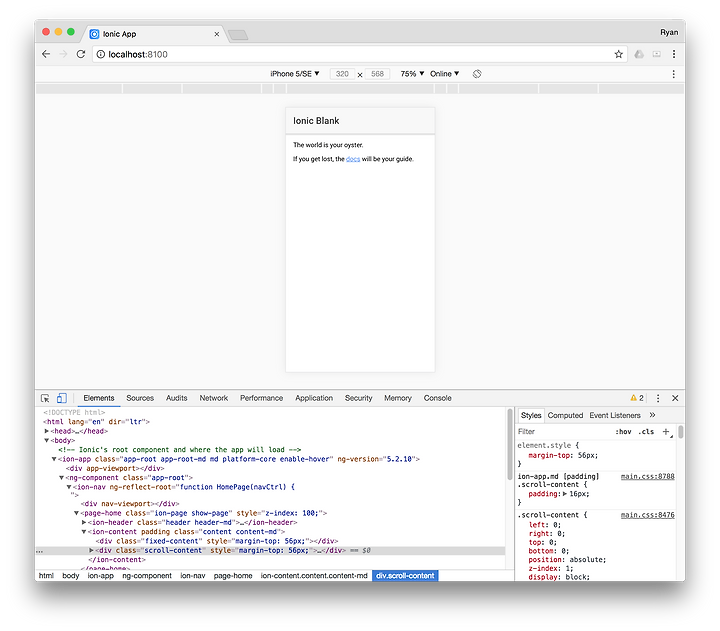Expand the padding shorthand property triangle

(565, 494)
